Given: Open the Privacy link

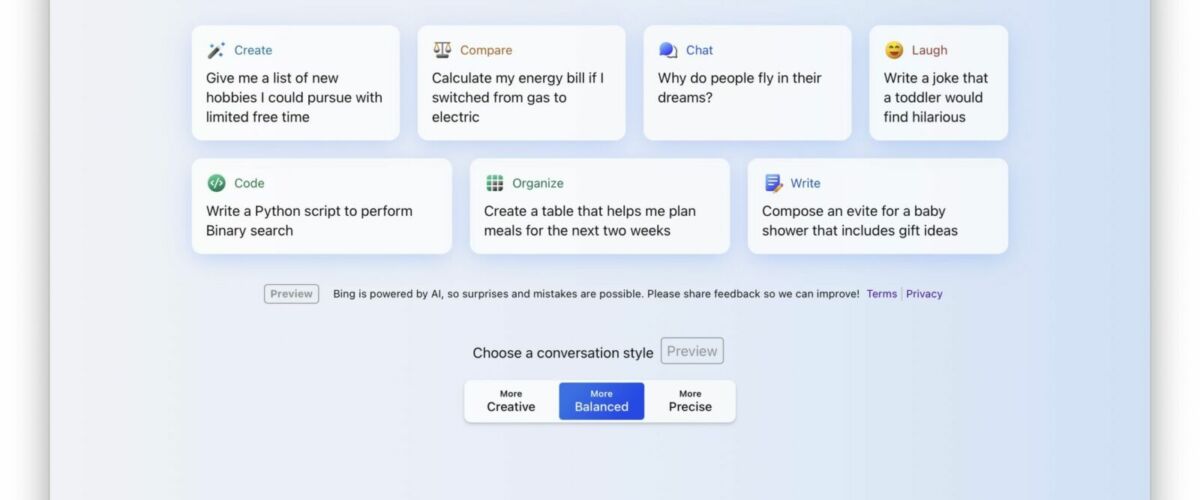Looking at the screenshot, I should click(x=924, y=294).
